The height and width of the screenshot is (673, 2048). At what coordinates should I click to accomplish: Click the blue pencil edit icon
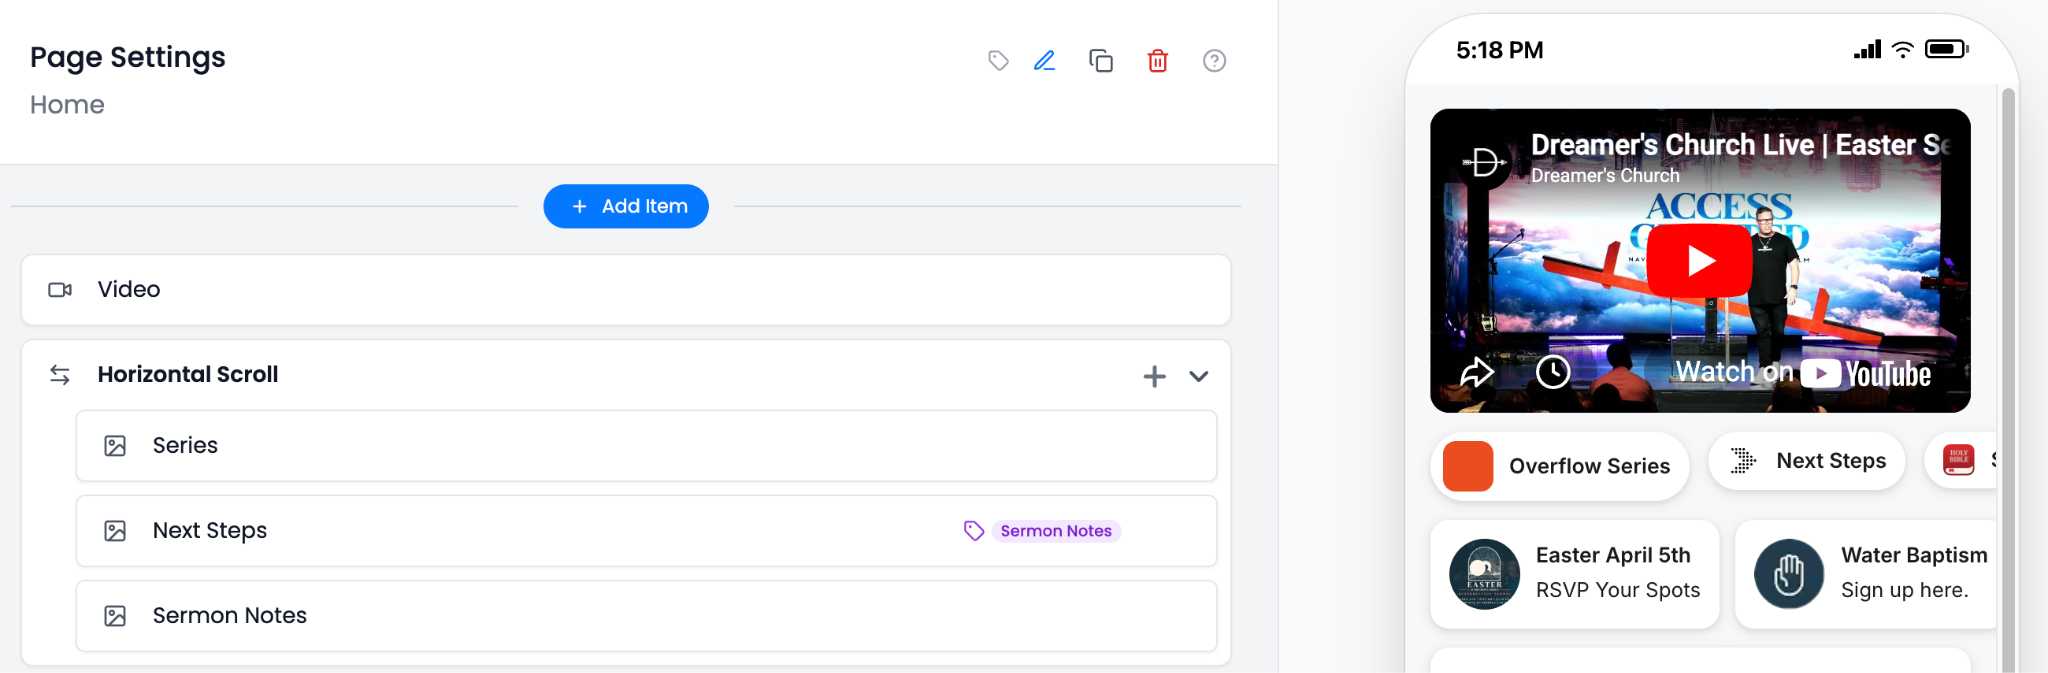coord(1044,61)
